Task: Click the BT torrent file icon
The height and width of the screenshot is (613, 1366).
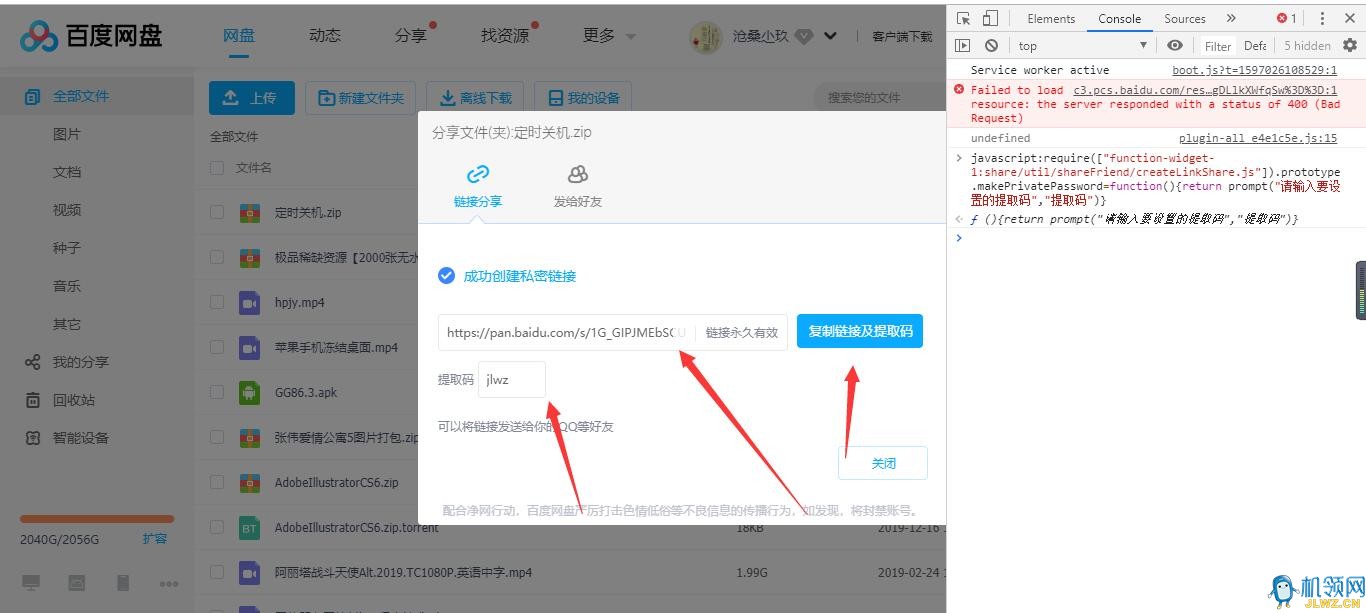Action: 249,527
